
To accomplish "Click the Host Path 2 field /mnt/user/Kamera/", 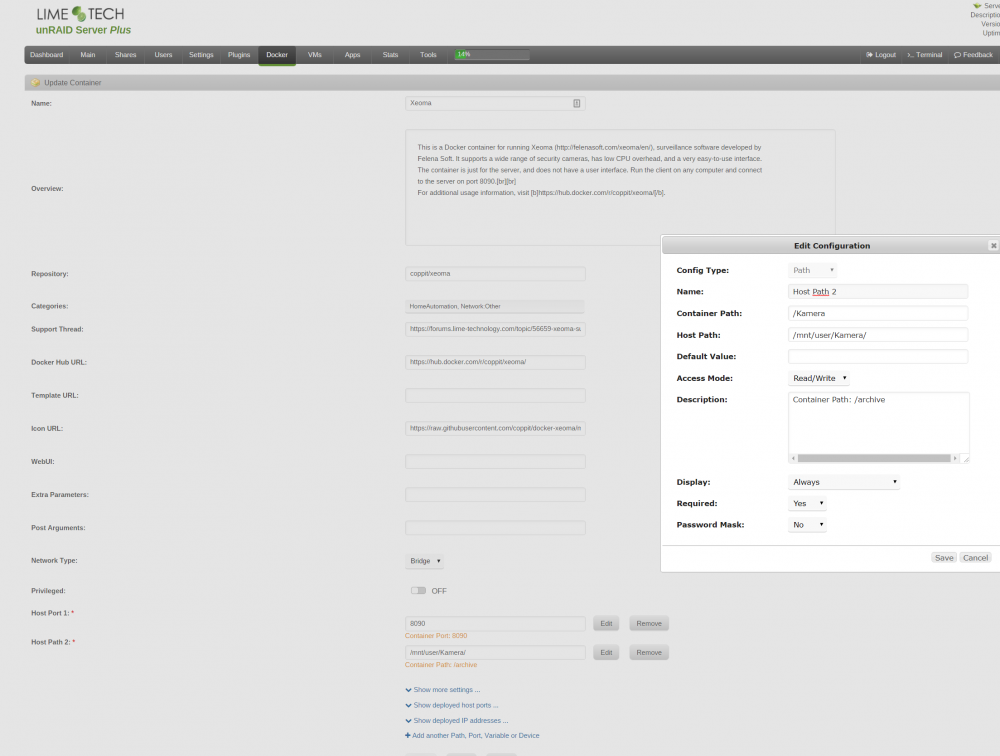I will [495, 653].
